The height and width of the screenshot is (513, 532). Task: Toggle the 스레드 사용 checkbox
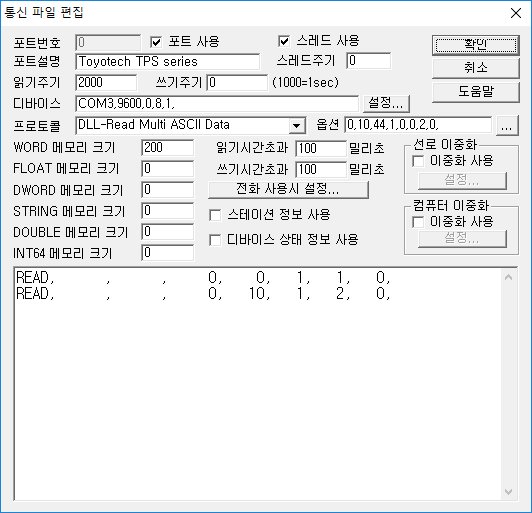coord(284,41)
